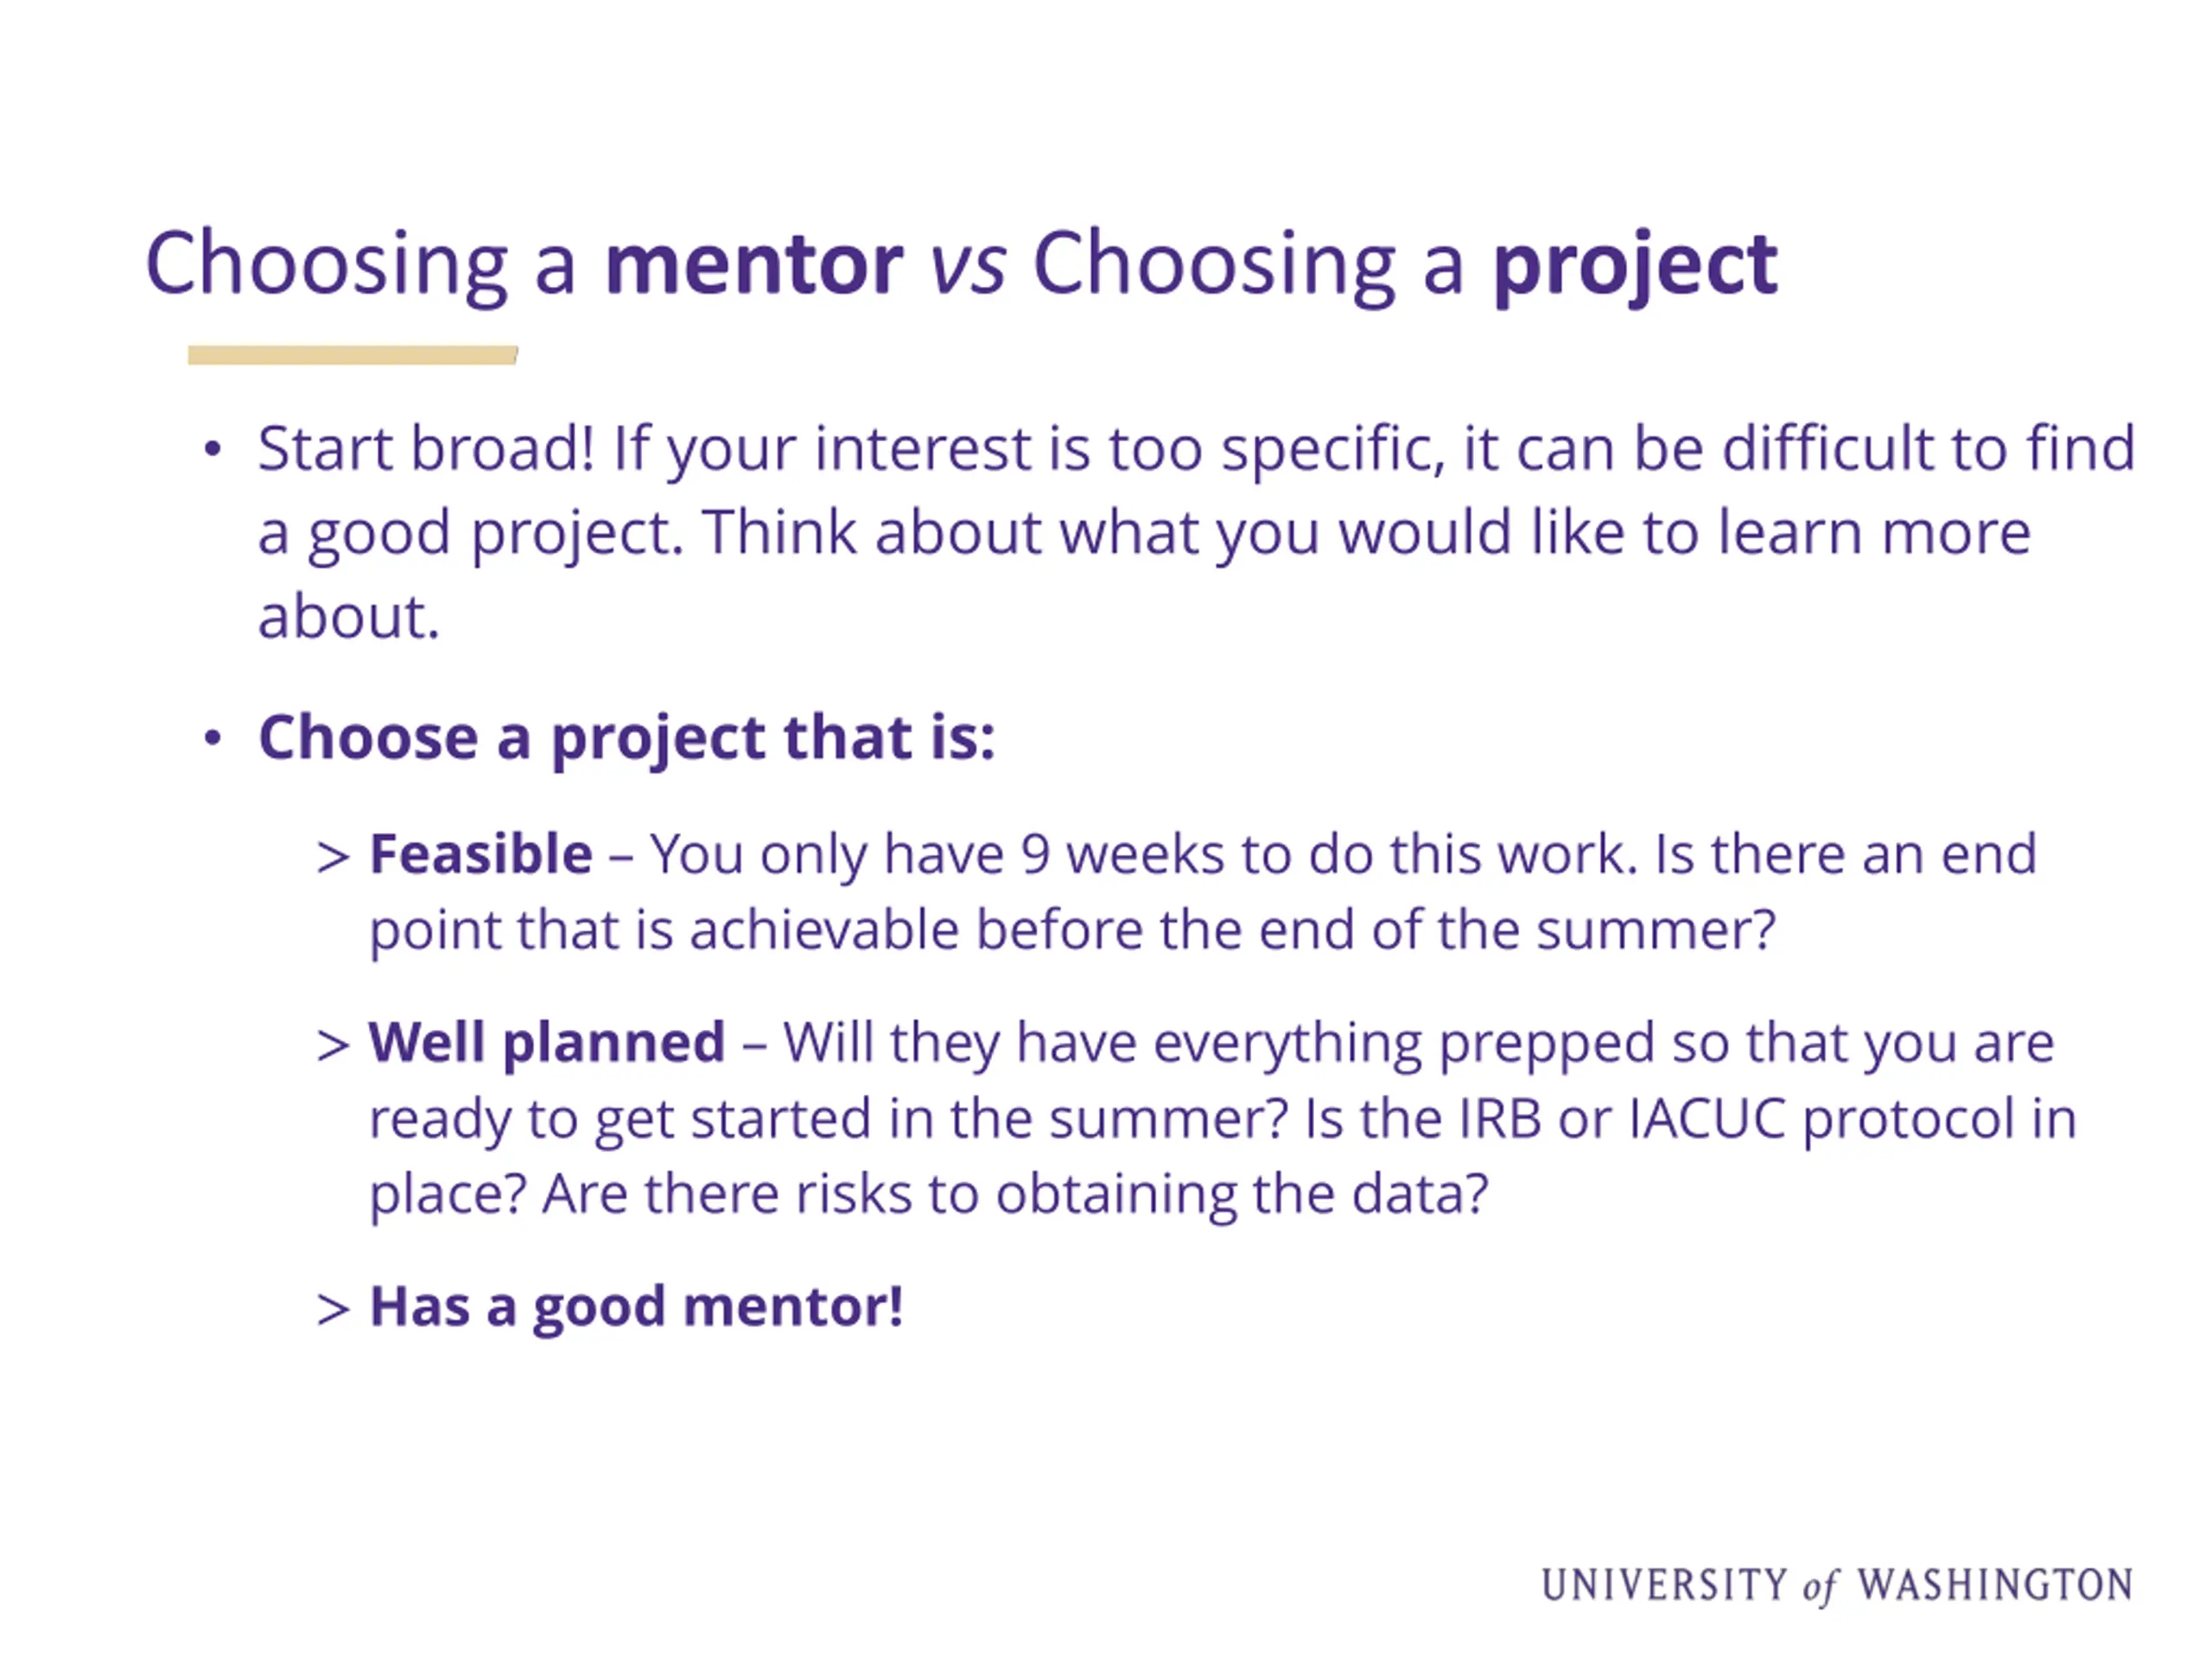Click the text "Are there risks to obtaining the data?"
Viewport: 2212px width, 1659px height.
click(x=1015, y=1194)
